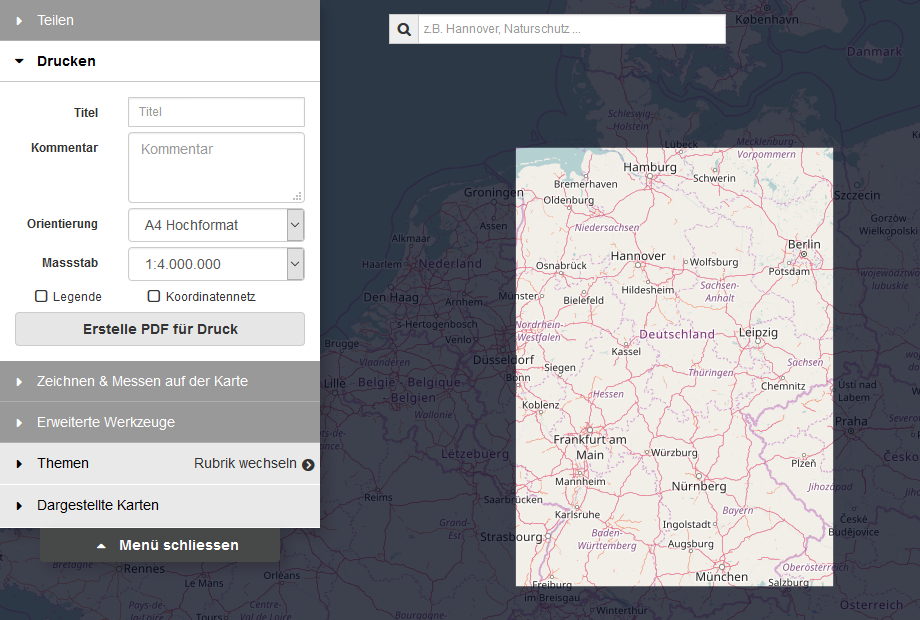
Task: Click the Menü schliessen bar
Action: coord(159,545)
